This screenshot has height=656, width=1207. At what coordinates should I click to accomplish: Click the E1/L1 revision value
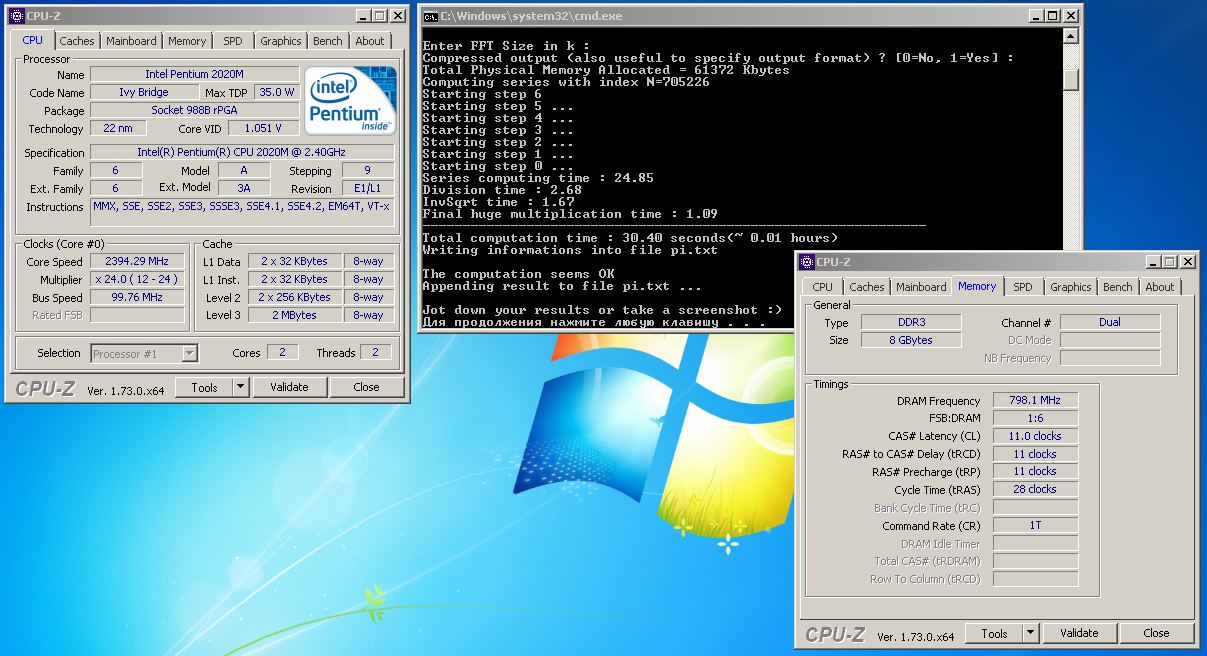(368, 188)
